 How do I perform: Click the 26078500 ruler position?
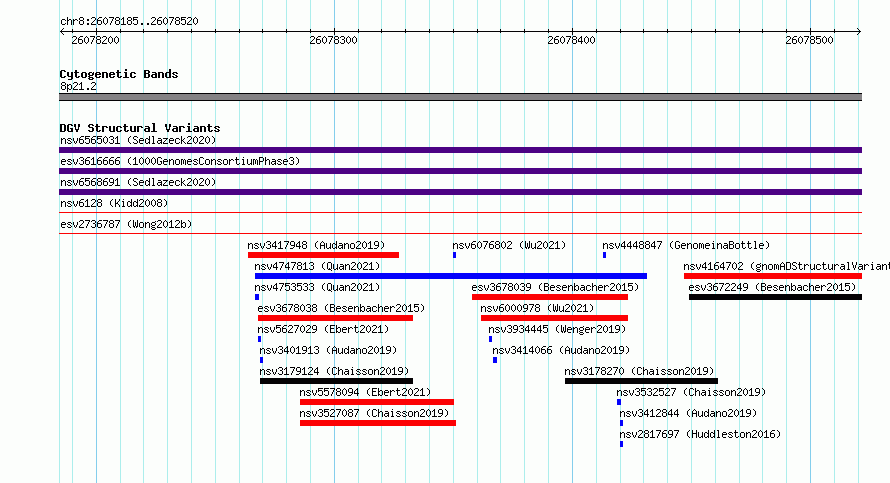click(x=809, y=40)
